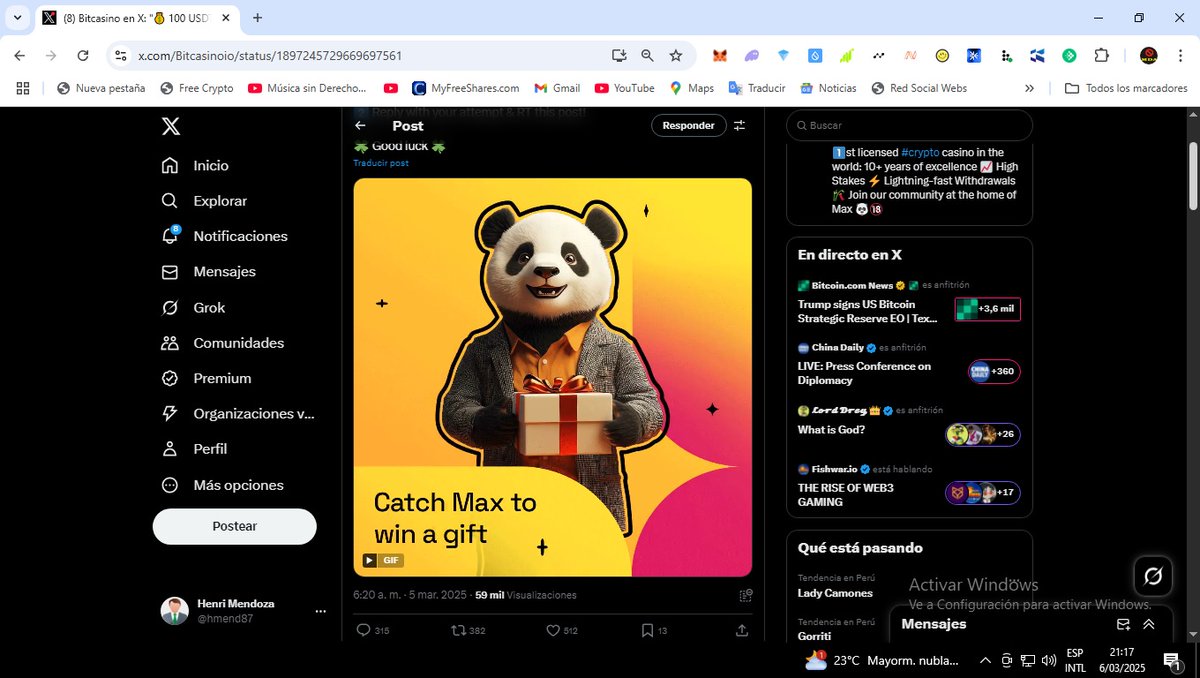Expand the Mensajes drawer chevrons
1200x678 pixels.
pyautogui.click(x=1149, y=624)
